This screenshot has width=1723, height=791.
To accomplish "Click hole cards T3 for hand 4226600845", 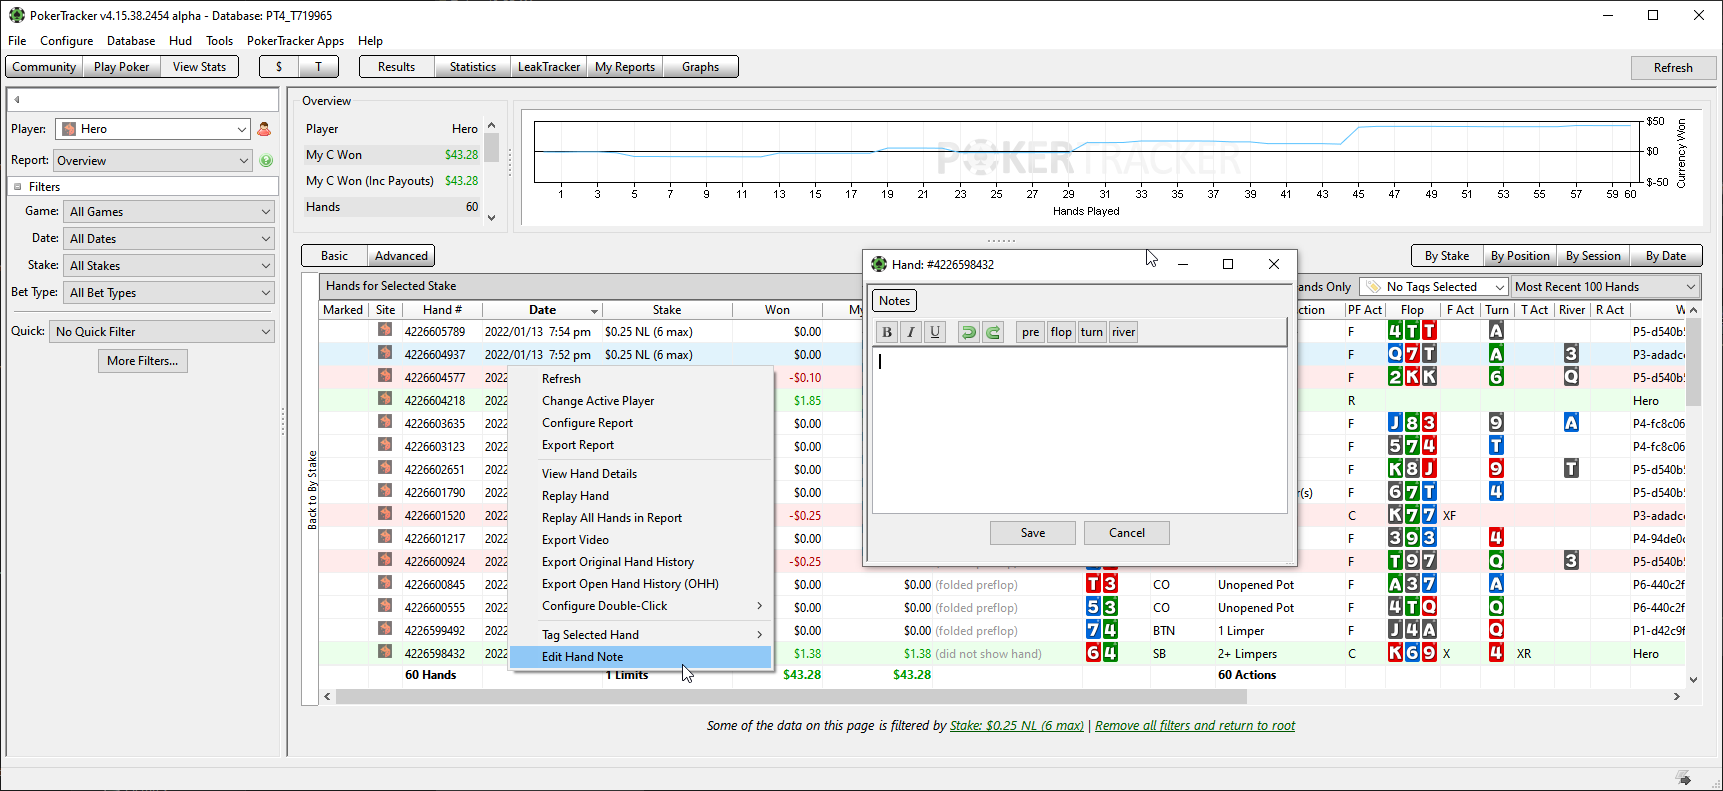I will (1102, 584).
